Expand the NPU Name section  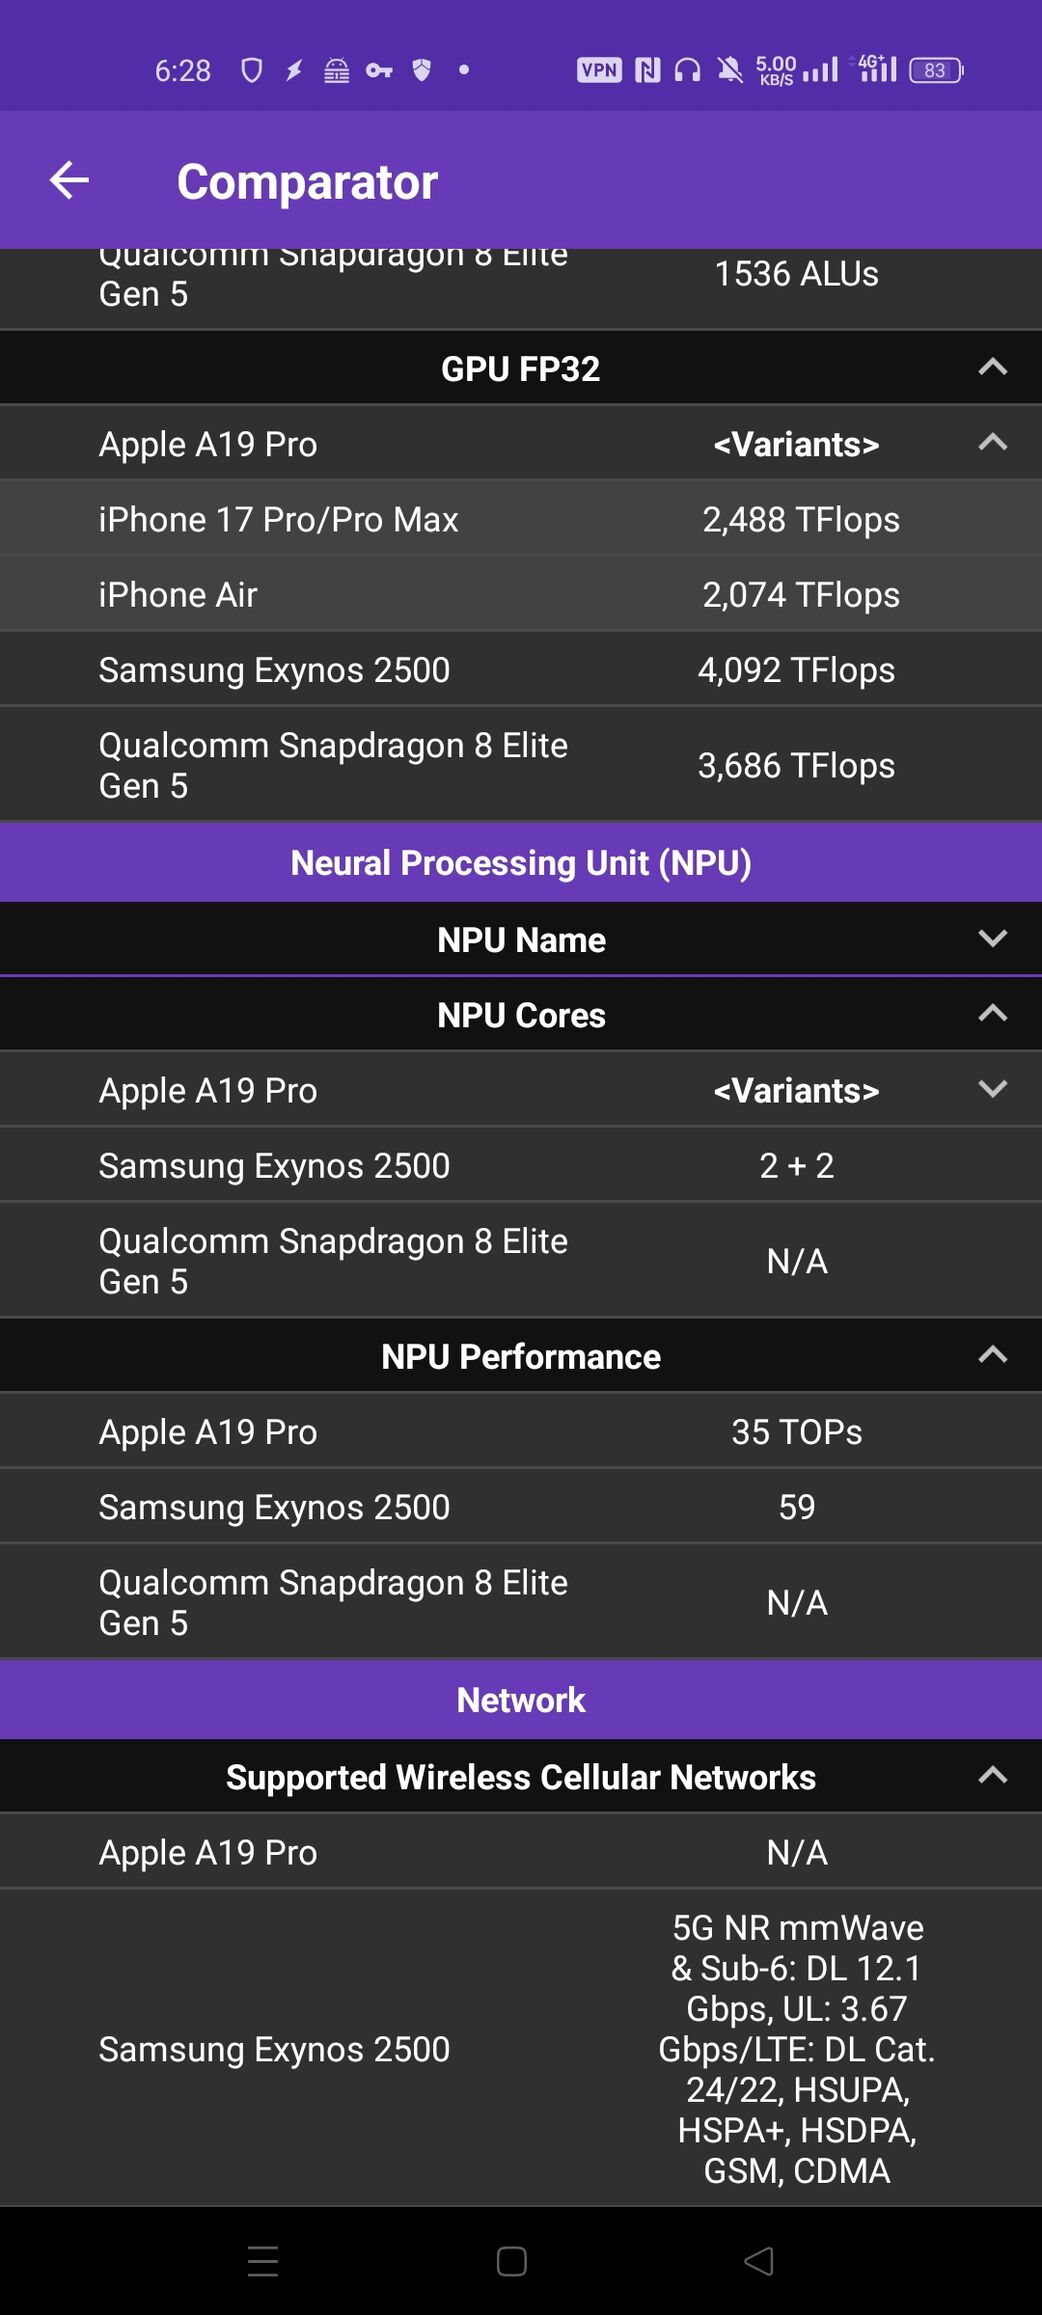click(x=991, y=939)
